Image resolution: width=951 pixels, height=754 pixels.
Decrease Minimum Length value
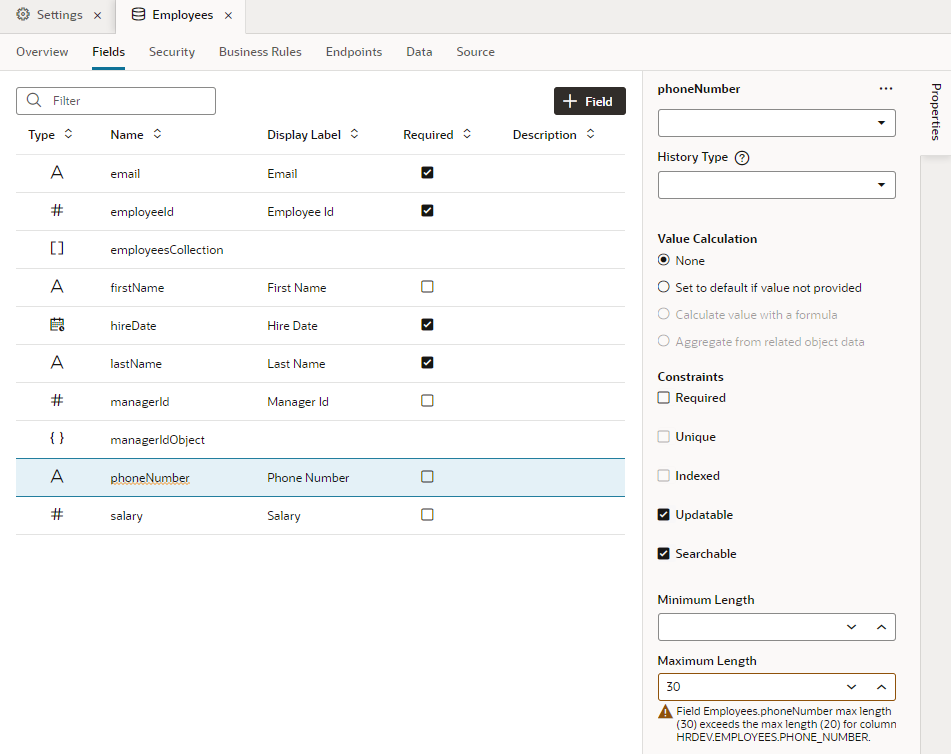click(x=852, y=627)
